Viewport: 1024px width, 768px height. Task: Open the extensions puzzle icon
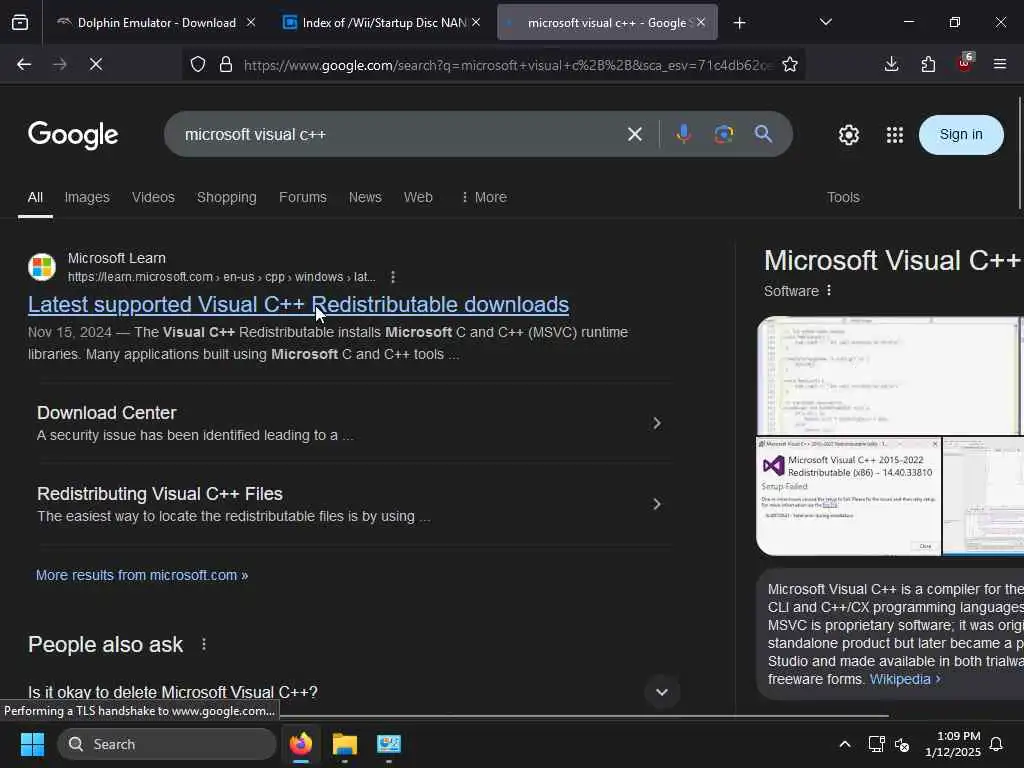[928, 64]
